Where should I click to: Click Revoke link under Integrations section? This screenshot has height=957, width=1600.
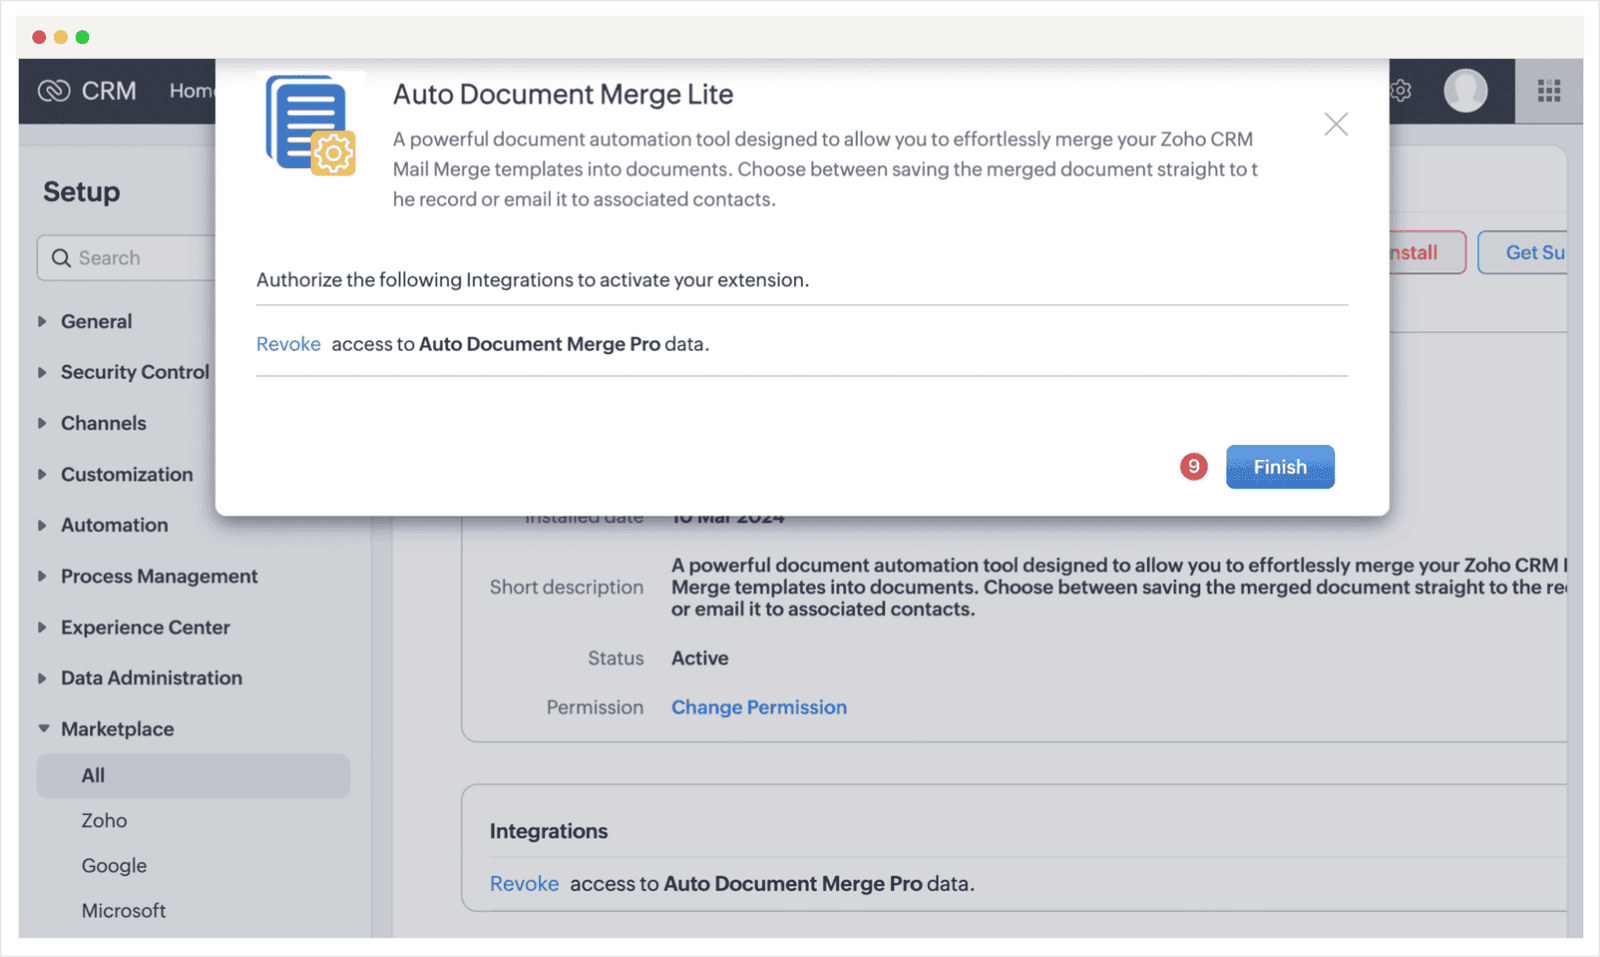click(x=524, y=884)
